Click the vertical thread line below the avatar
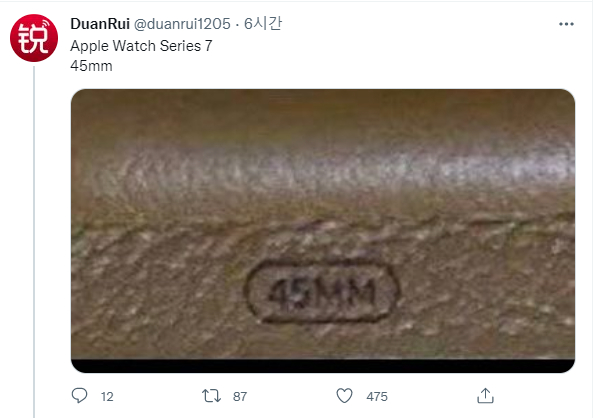 click(x=34, y=242)
